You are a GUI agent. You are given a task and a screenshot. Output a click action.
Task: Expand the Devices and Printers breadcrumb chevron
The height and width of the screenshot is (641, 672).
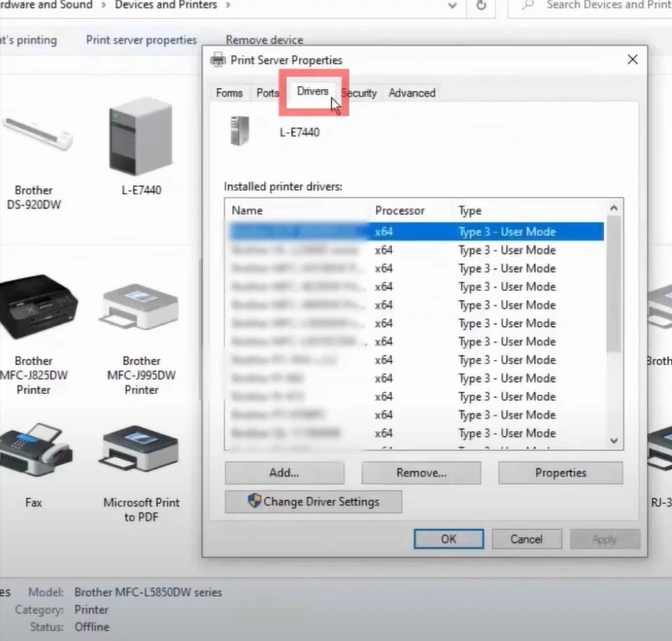[228, 6]
